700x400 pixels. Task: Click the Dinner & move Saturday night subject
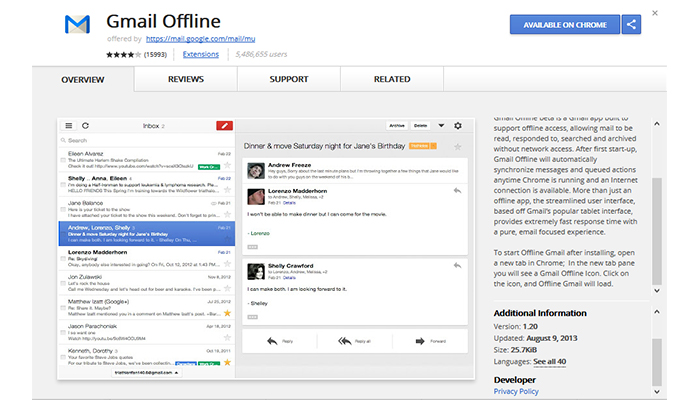324,146
